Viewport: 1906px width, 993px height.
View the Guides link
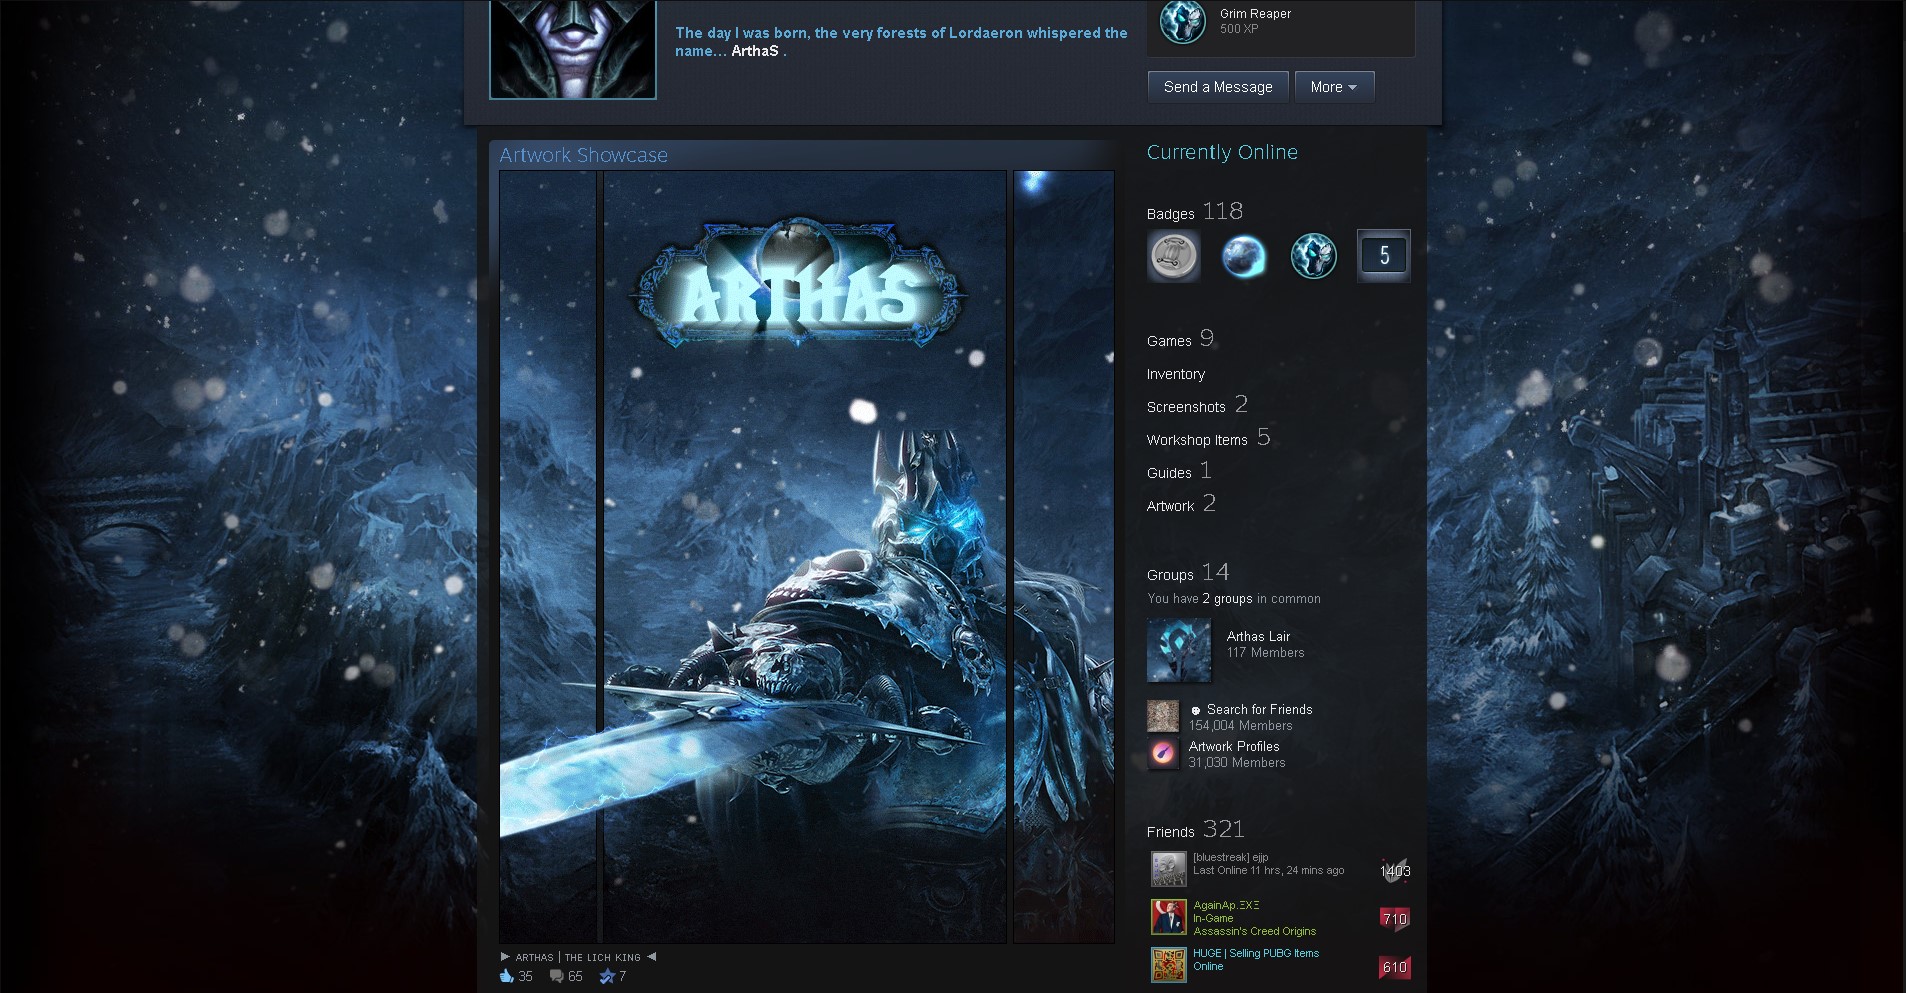tap(1169, 473)
